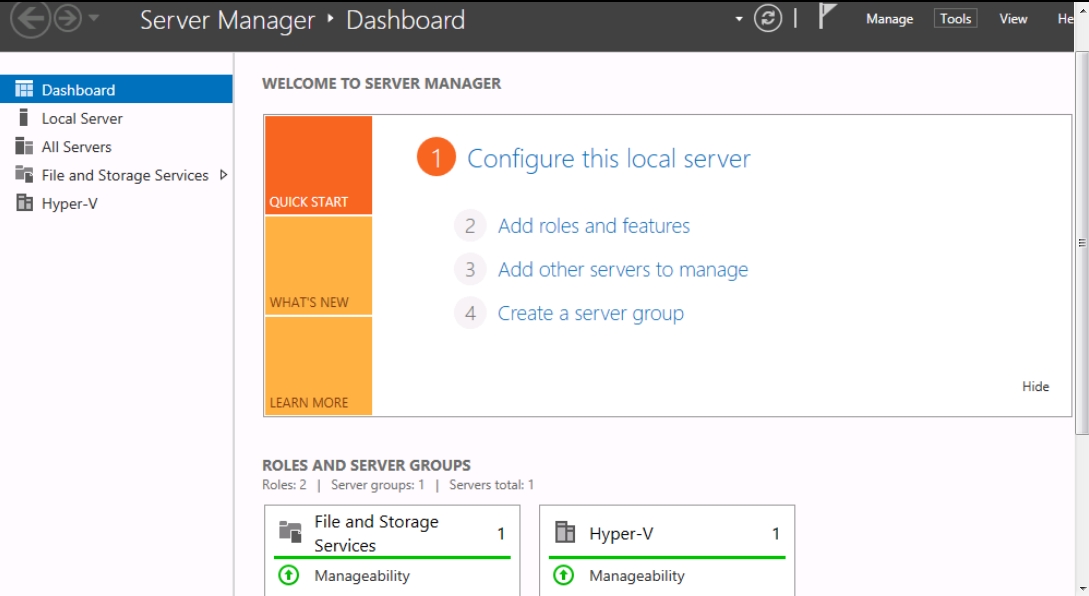Select the What's New tile
1089x596 pixels.
click(x=318, y=265)
